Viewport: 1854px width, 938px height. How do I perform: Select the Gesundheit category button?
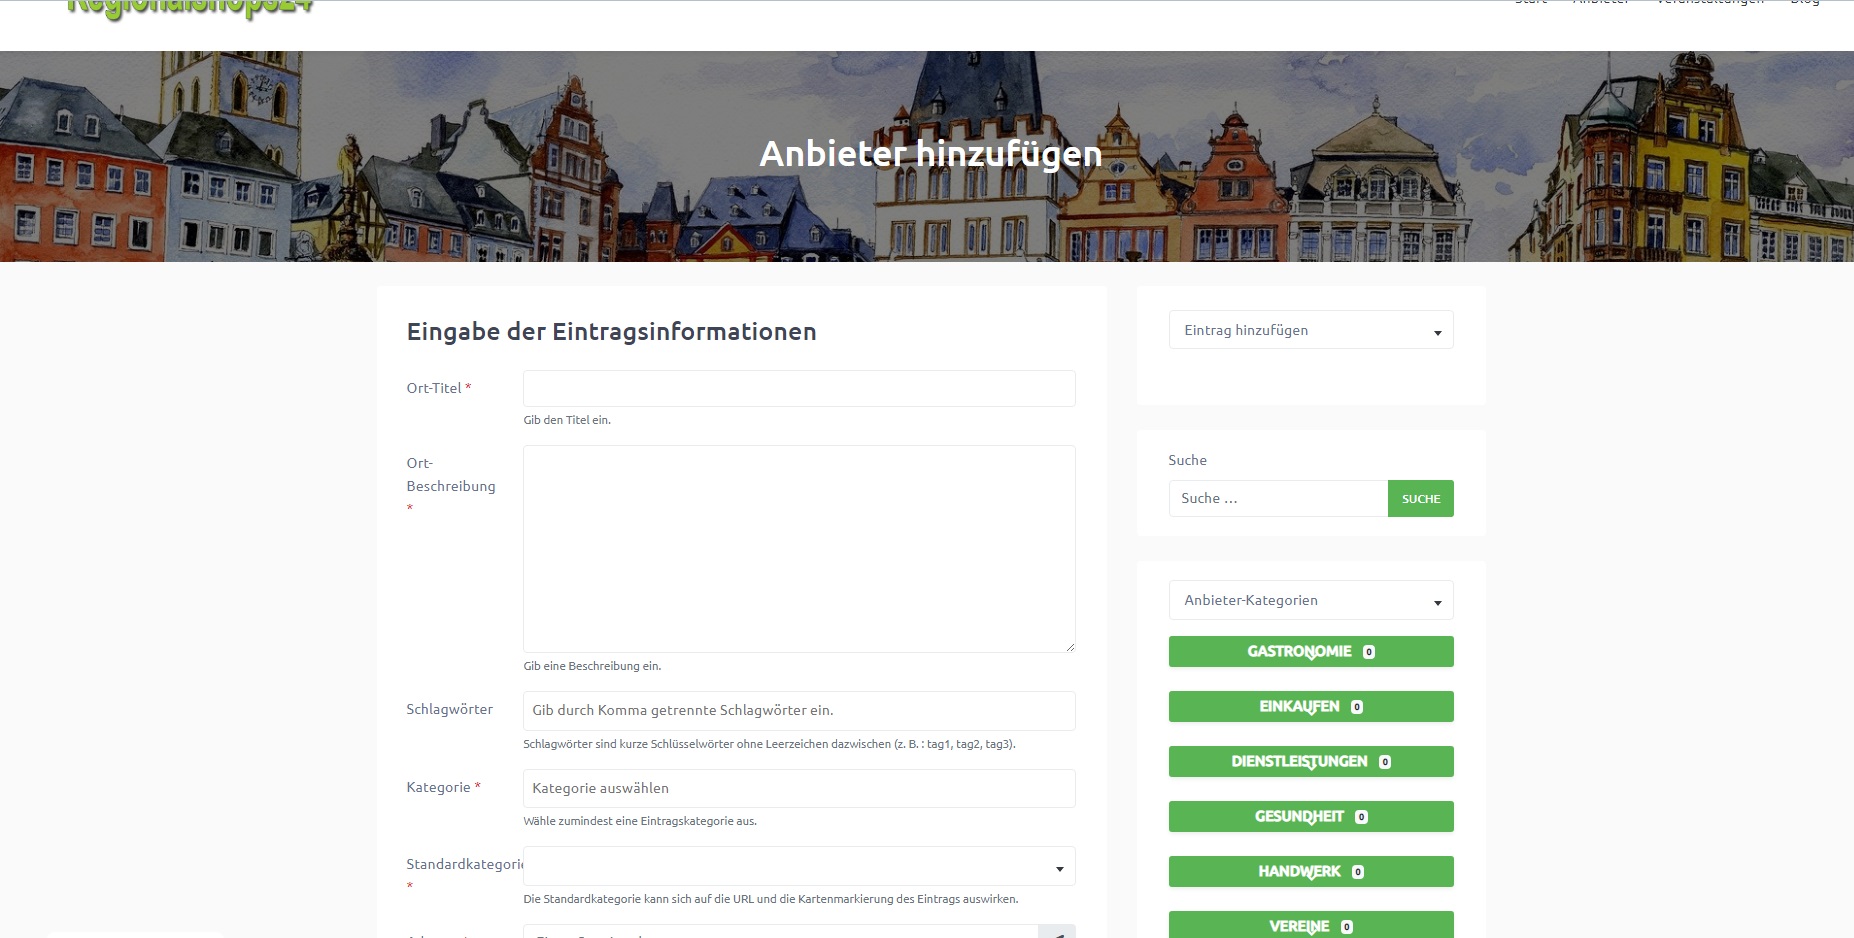pyautogui.click(x=1298, y=817)
